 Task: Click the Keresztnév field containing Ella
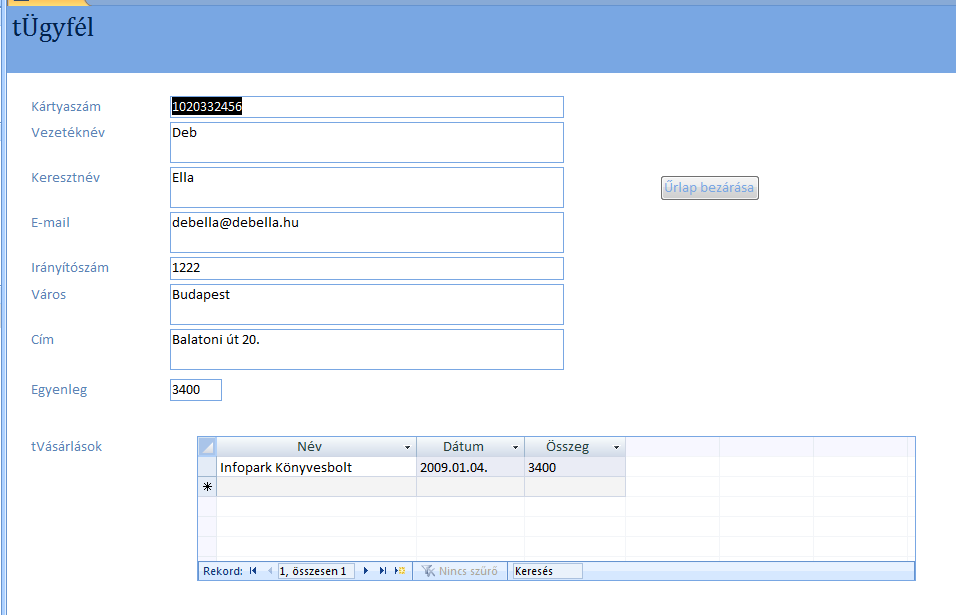(366, 188)
